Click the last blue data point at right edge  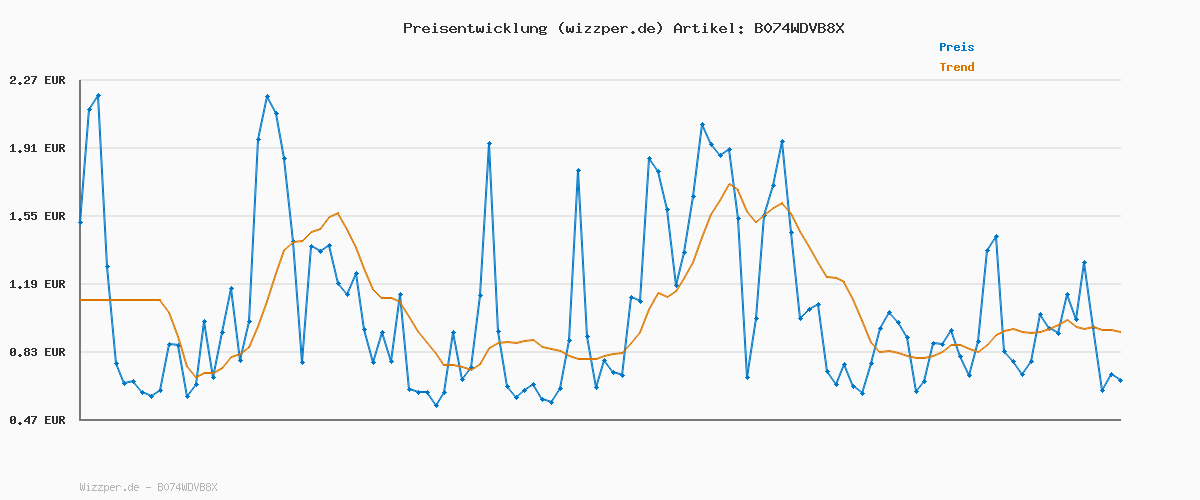(1120, 381)
